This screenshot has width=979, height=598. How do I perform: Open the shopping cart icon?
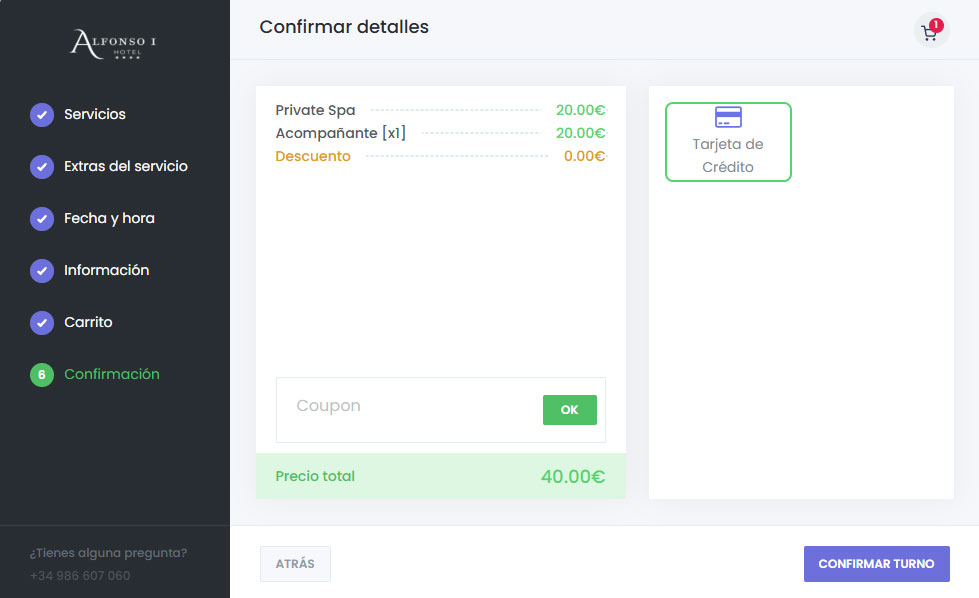tap(930, 32)
